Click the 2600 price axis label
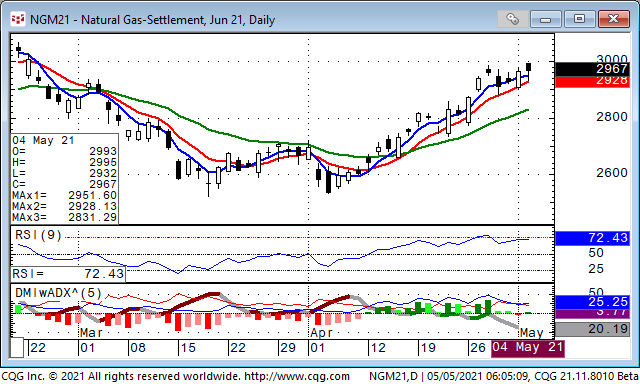The image size is (640, 384). (611, 173)
